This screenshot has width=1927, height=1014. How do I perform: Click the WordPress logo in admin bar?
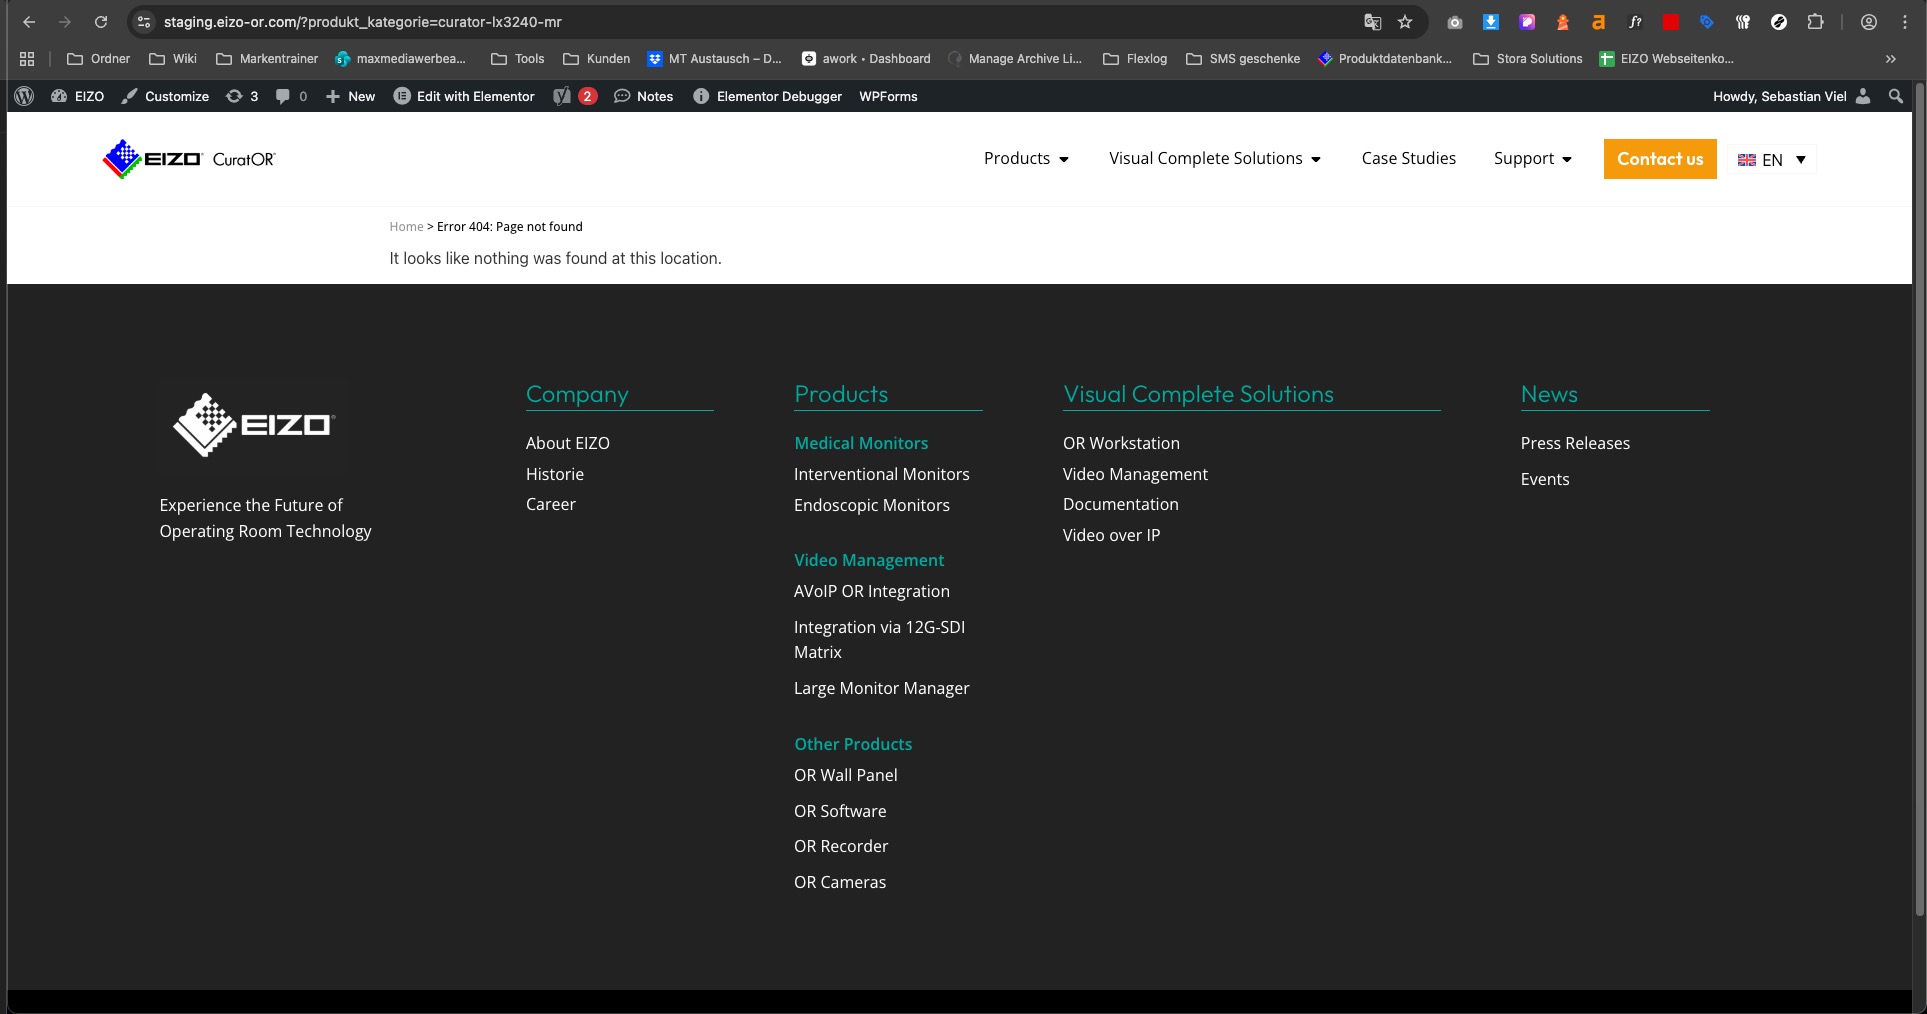pos(25,96)
